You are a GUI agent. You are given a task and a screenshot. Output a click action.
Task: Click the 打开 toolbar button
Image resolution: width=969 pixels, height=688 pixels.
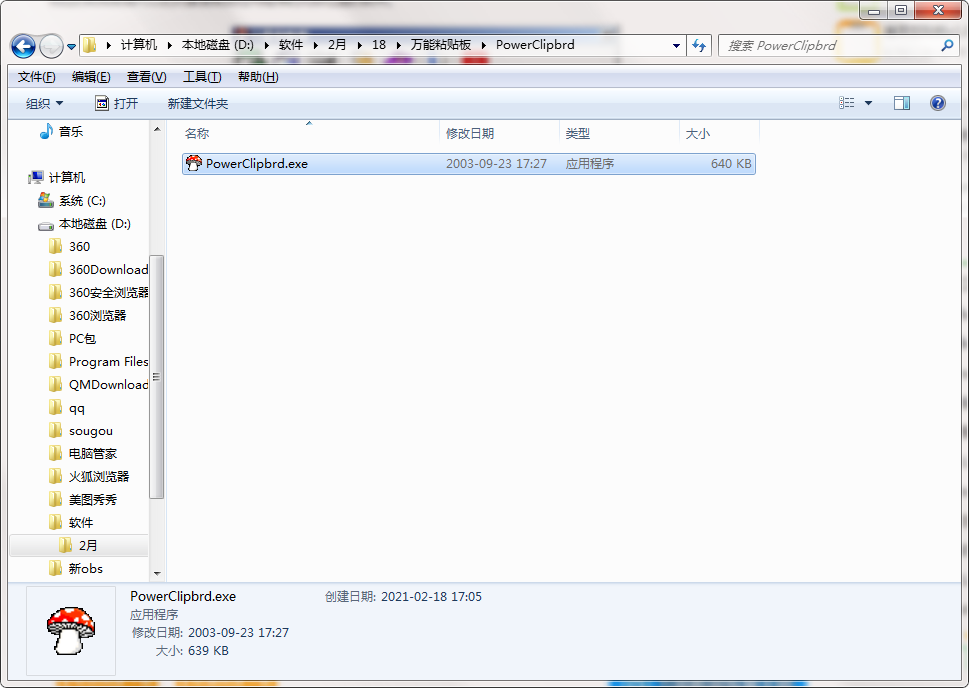click(x=116, y=103)
